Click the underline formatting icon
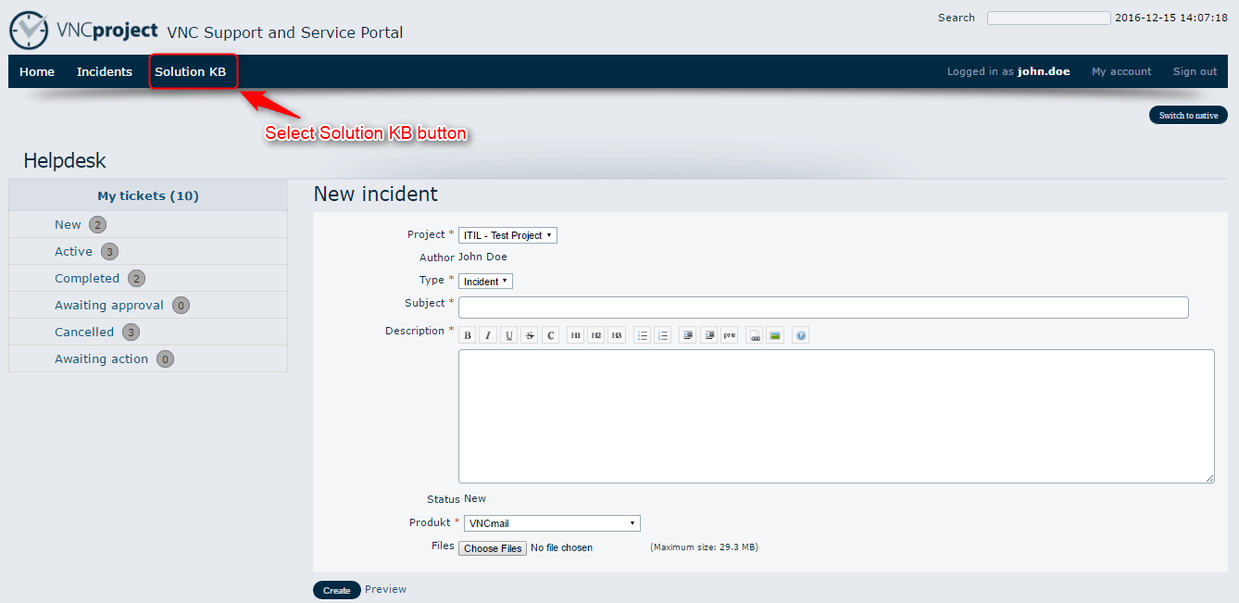The width and height of the screenshot is (1239, 603). tap(509, 336)
